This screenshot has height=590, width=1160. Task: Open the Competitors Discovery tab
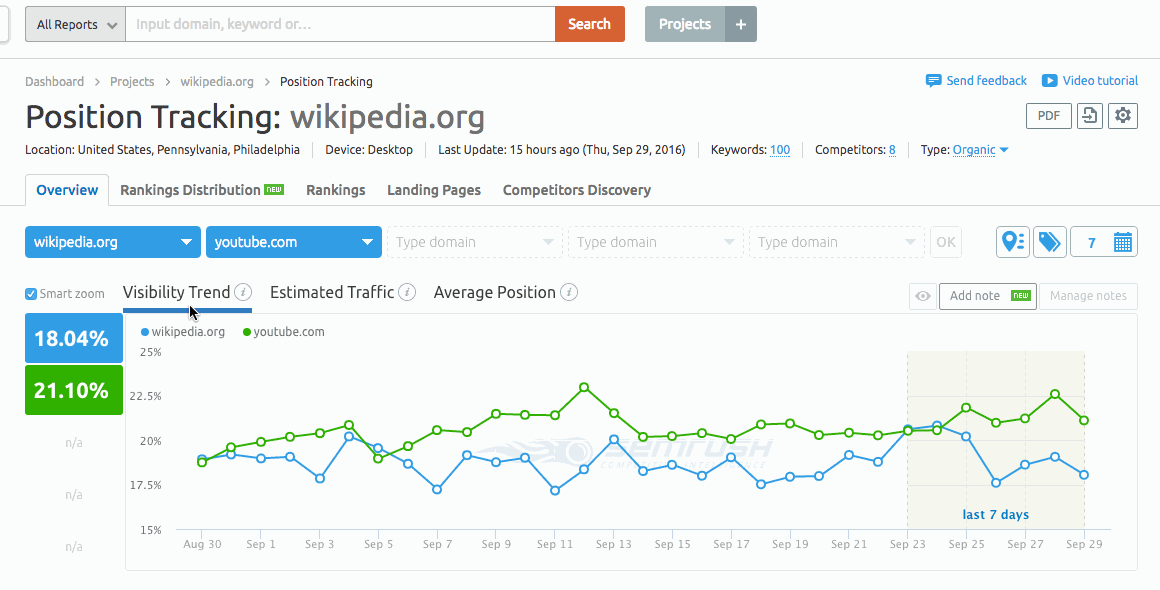[x=577, y=190]
